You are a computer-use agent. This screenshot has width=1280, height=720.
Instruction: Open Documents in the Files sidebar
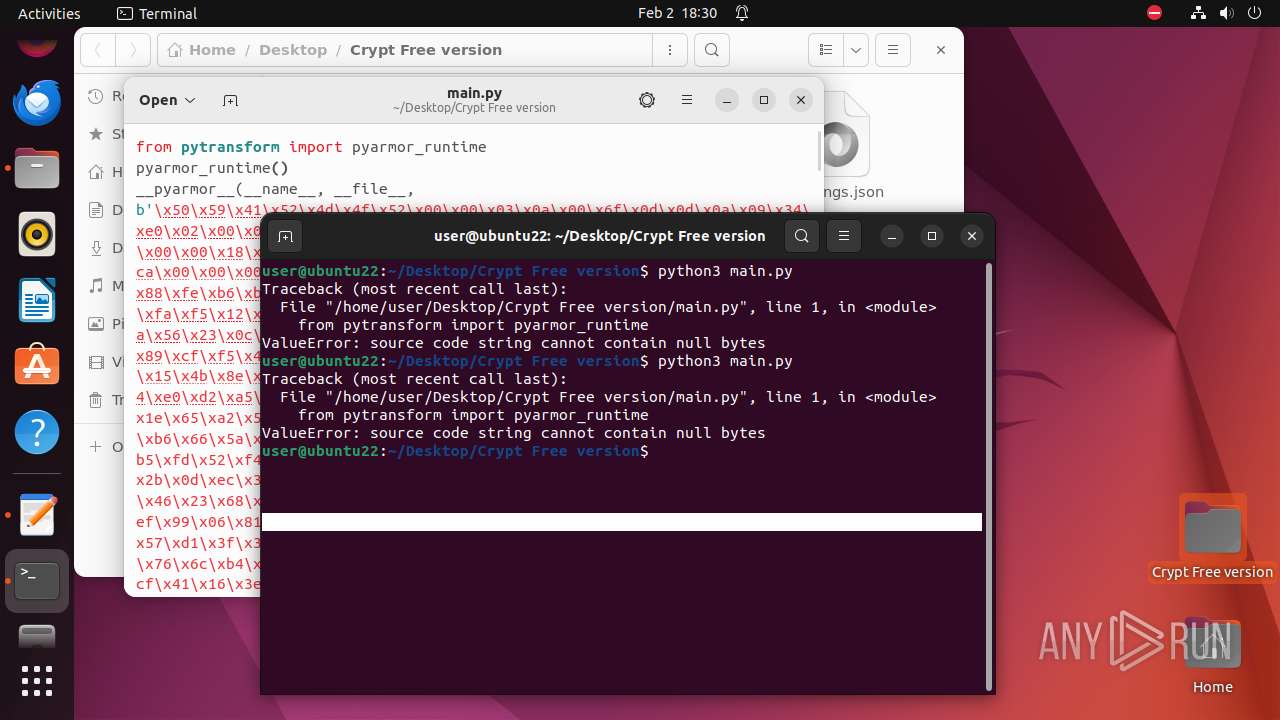tap(104, 210)
